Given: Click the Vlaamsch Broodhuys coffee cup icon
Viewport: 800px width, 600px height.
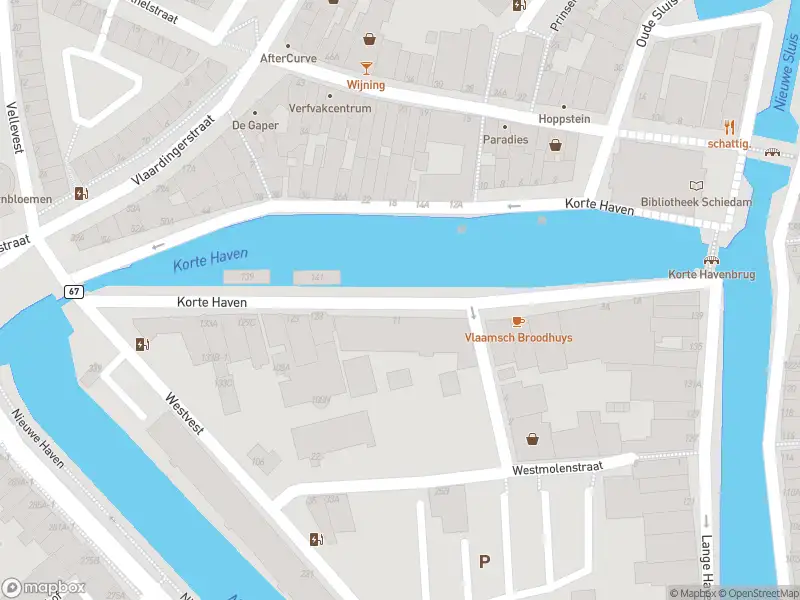Looking at the screenshot, I should (x=518, y=321).
